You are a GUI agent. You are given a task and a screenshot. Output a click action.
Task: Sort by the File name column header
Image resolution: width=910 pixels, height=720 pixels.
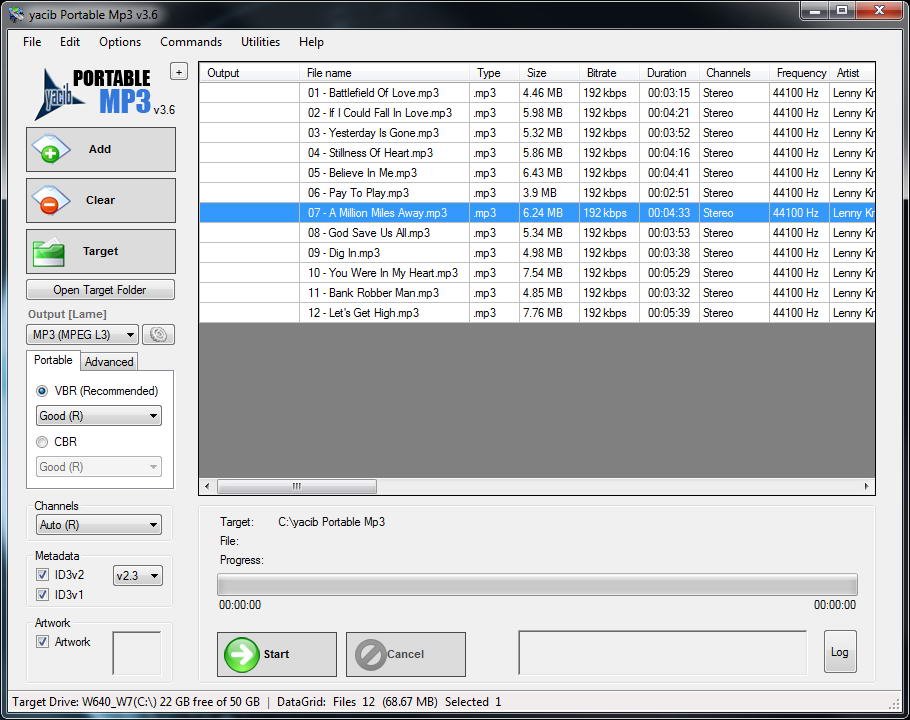click(x=384, y=73)
